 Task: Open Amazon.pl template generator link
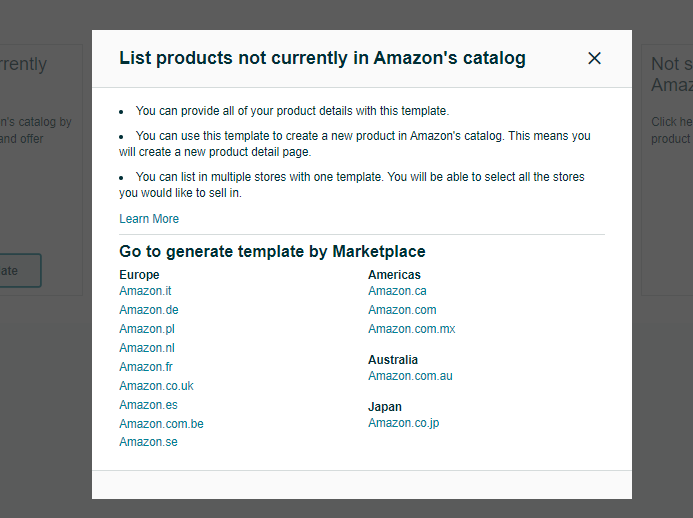(x=147, y=329)
